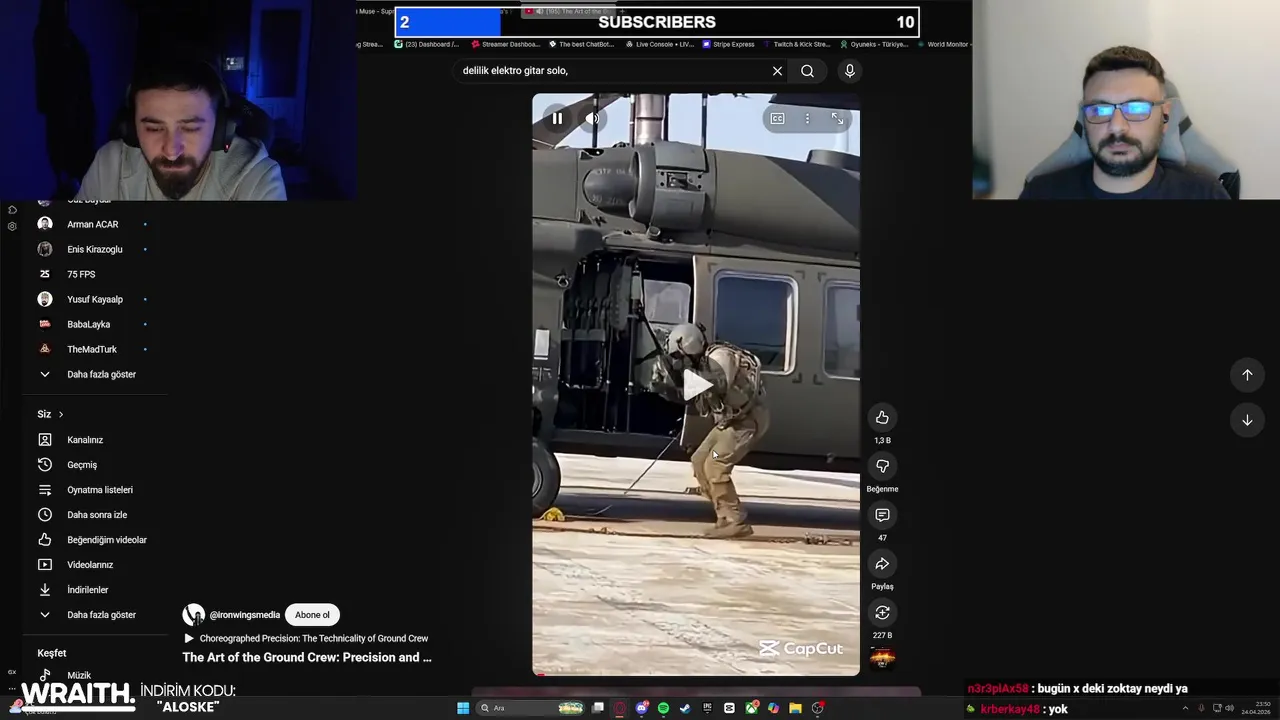Viewport: 1280px width, 720px height.
Task: Open CapCut from the taskbar
Action: pyautogui.click(x=729, y=708)
